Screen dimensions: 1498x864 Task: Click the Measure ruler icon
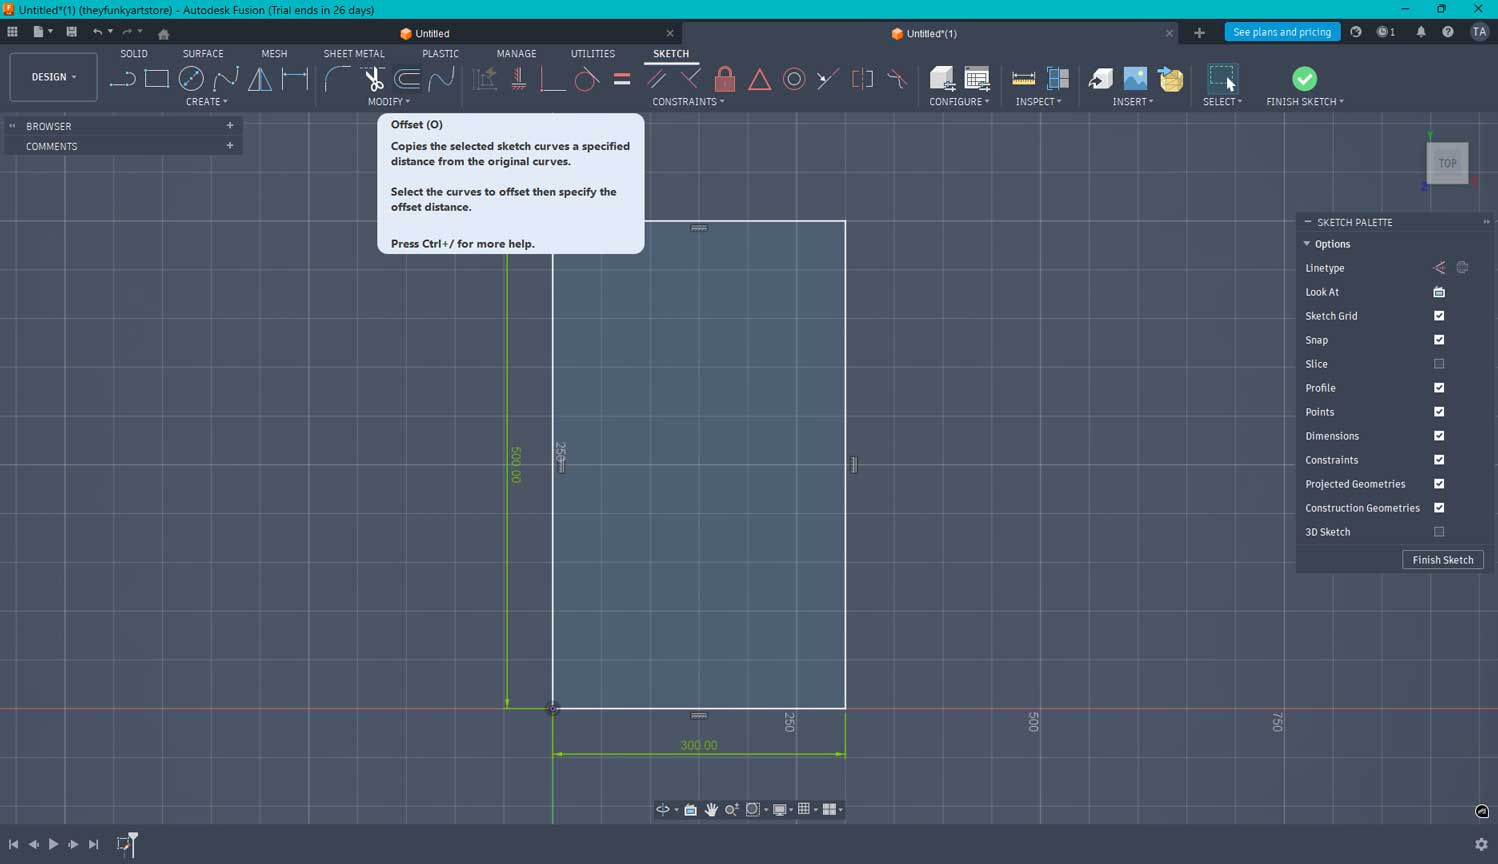tap(1023, 79)
